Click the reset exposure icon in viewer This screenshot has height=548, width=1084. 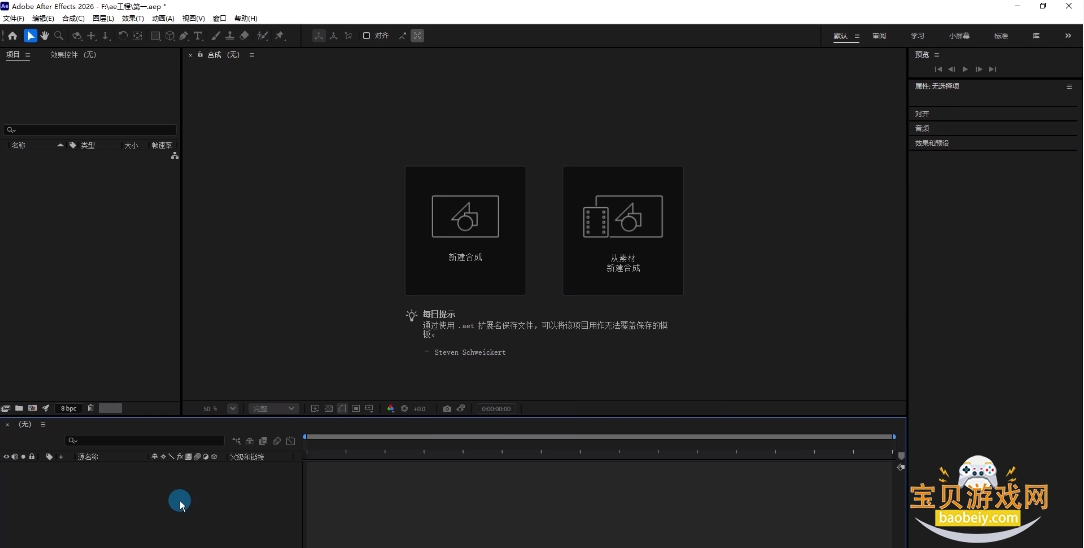tap(404, 408)
